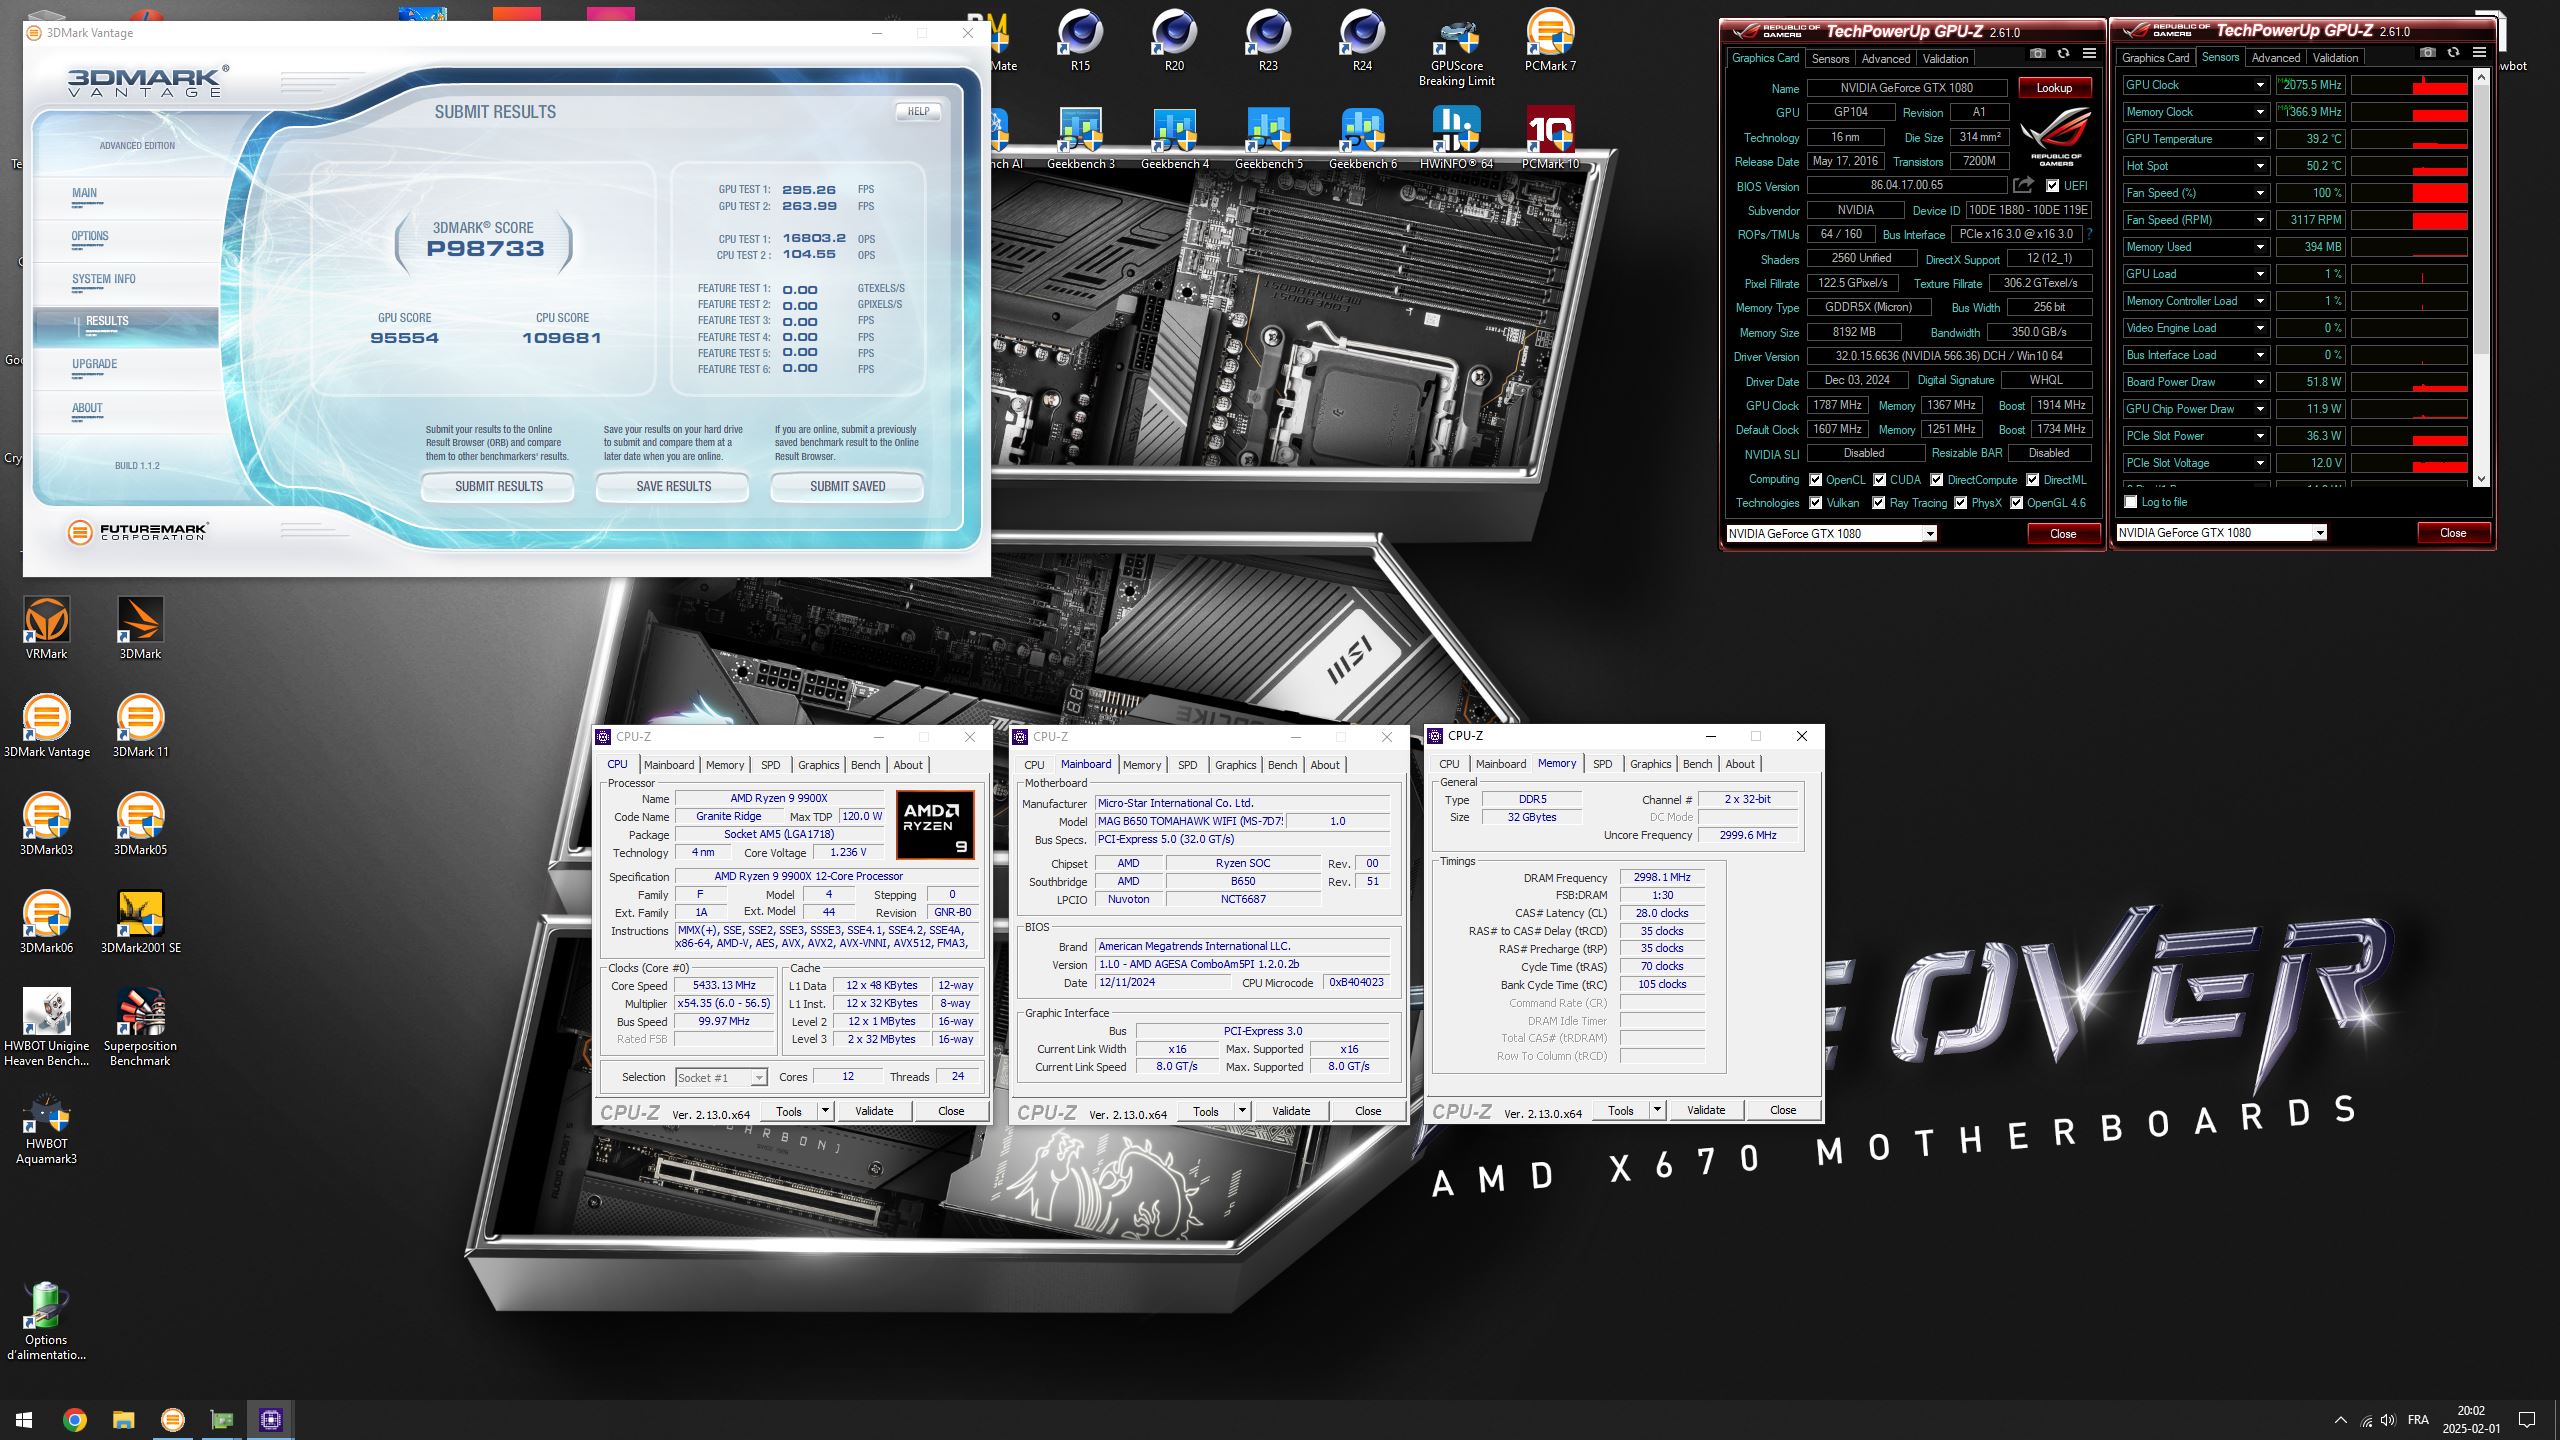
Task: Open the PCMark 7 desktop icon
Action: pyautogui.click(x=1550, y=40)
